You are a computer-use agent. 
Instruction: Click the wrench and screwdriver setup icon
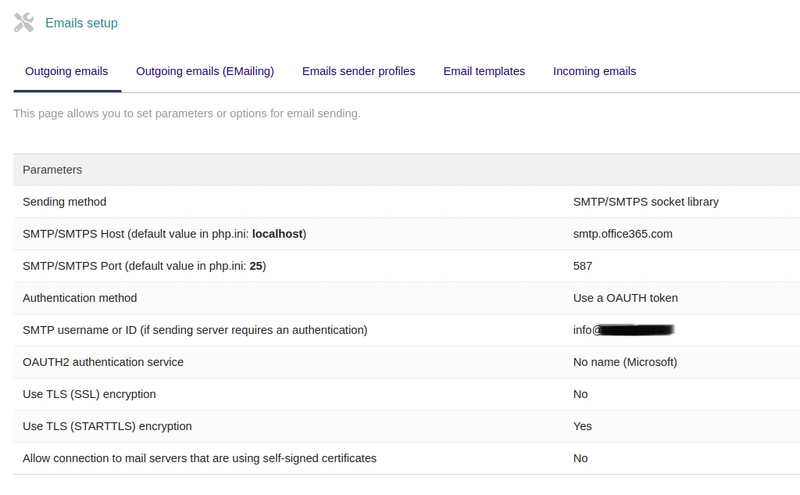click(x=24, y=22)
